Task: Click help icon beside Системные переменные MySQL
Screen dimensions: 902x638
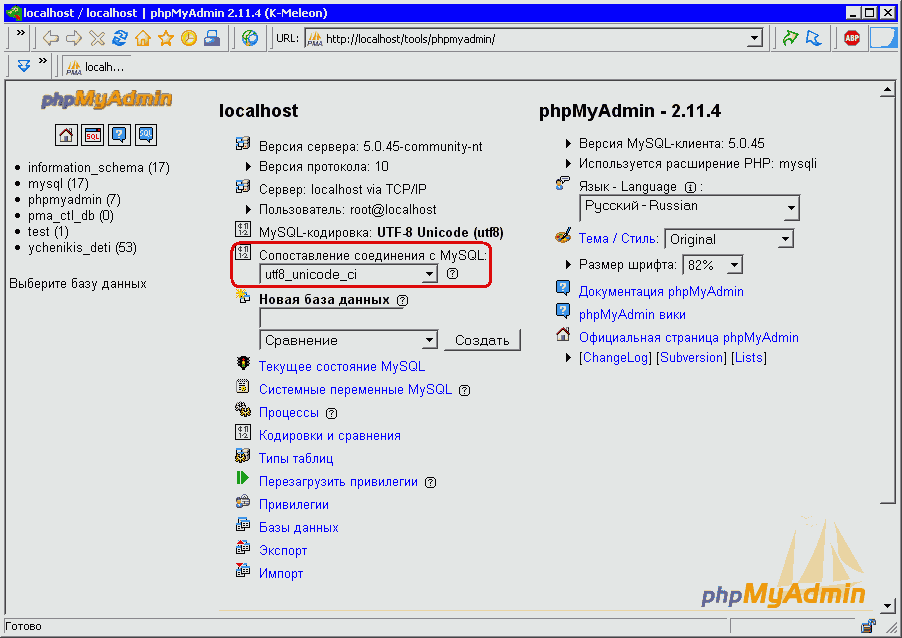Action: [x=464, y=390]
